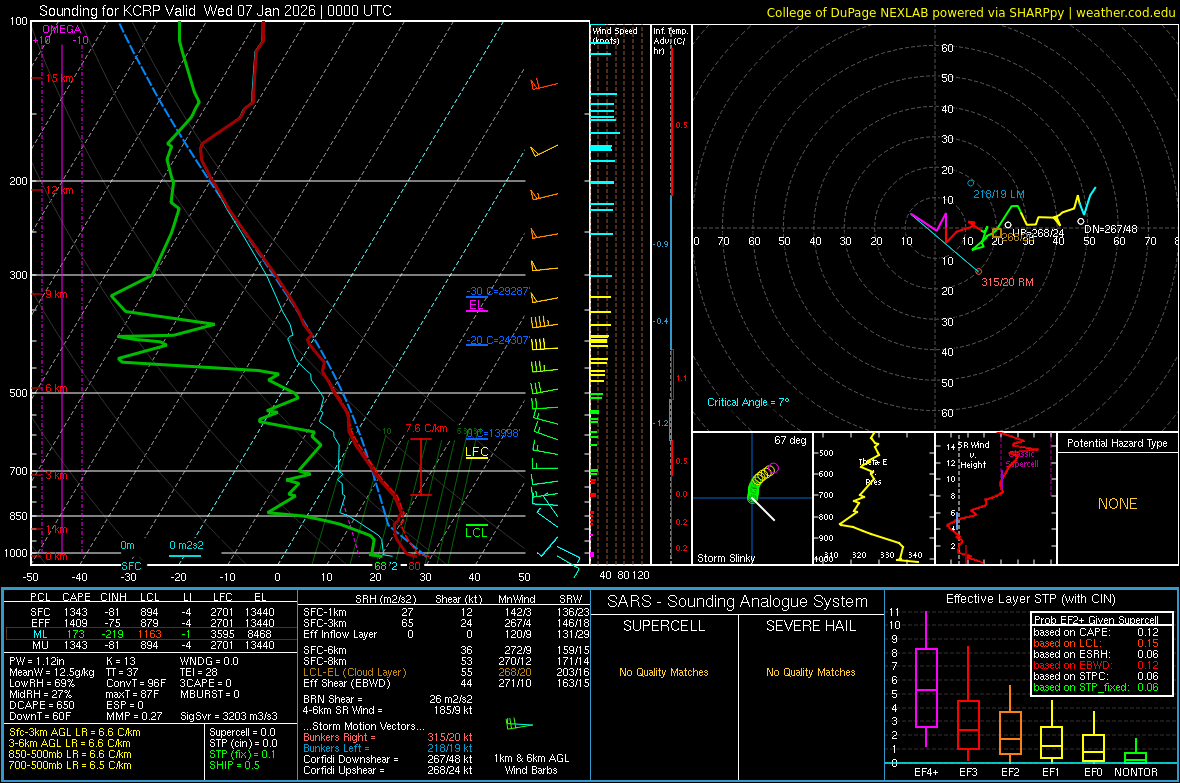Click the blue 'Bunkers Left = 218/19 kt' line
This screenshot has height=783, width=1180.
click(388, 748)
